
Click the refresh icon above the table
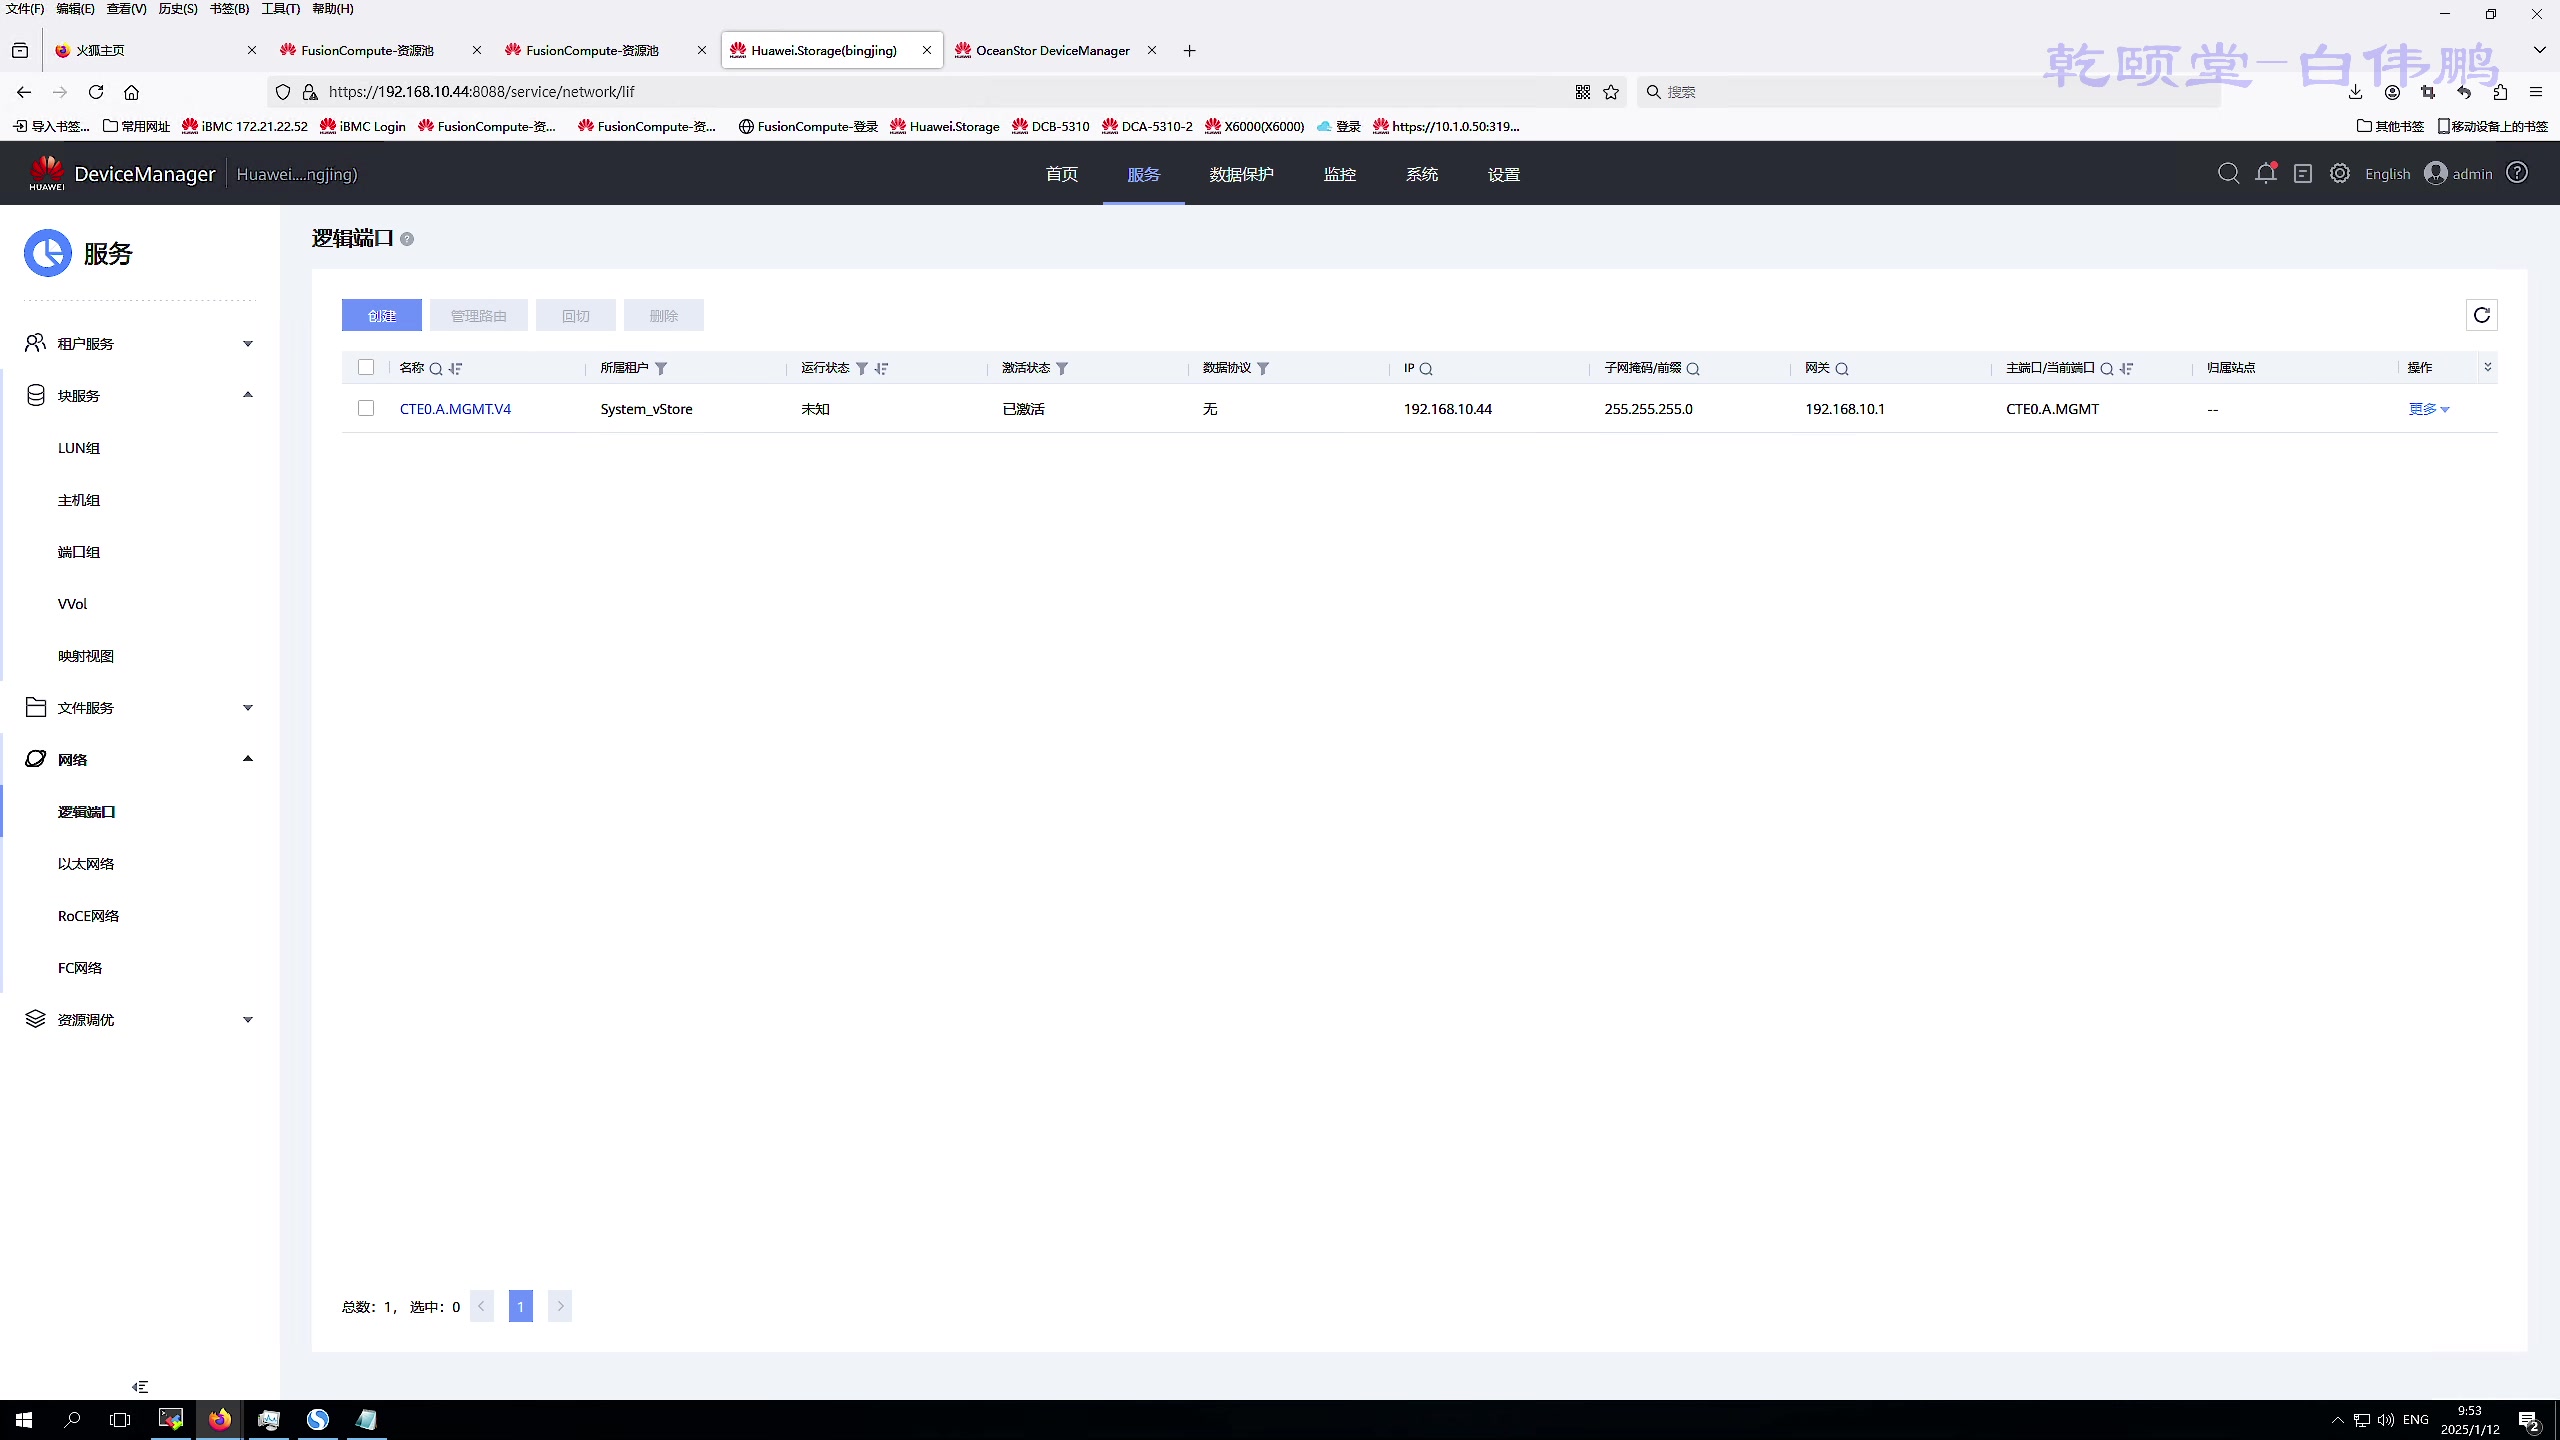2481,315
